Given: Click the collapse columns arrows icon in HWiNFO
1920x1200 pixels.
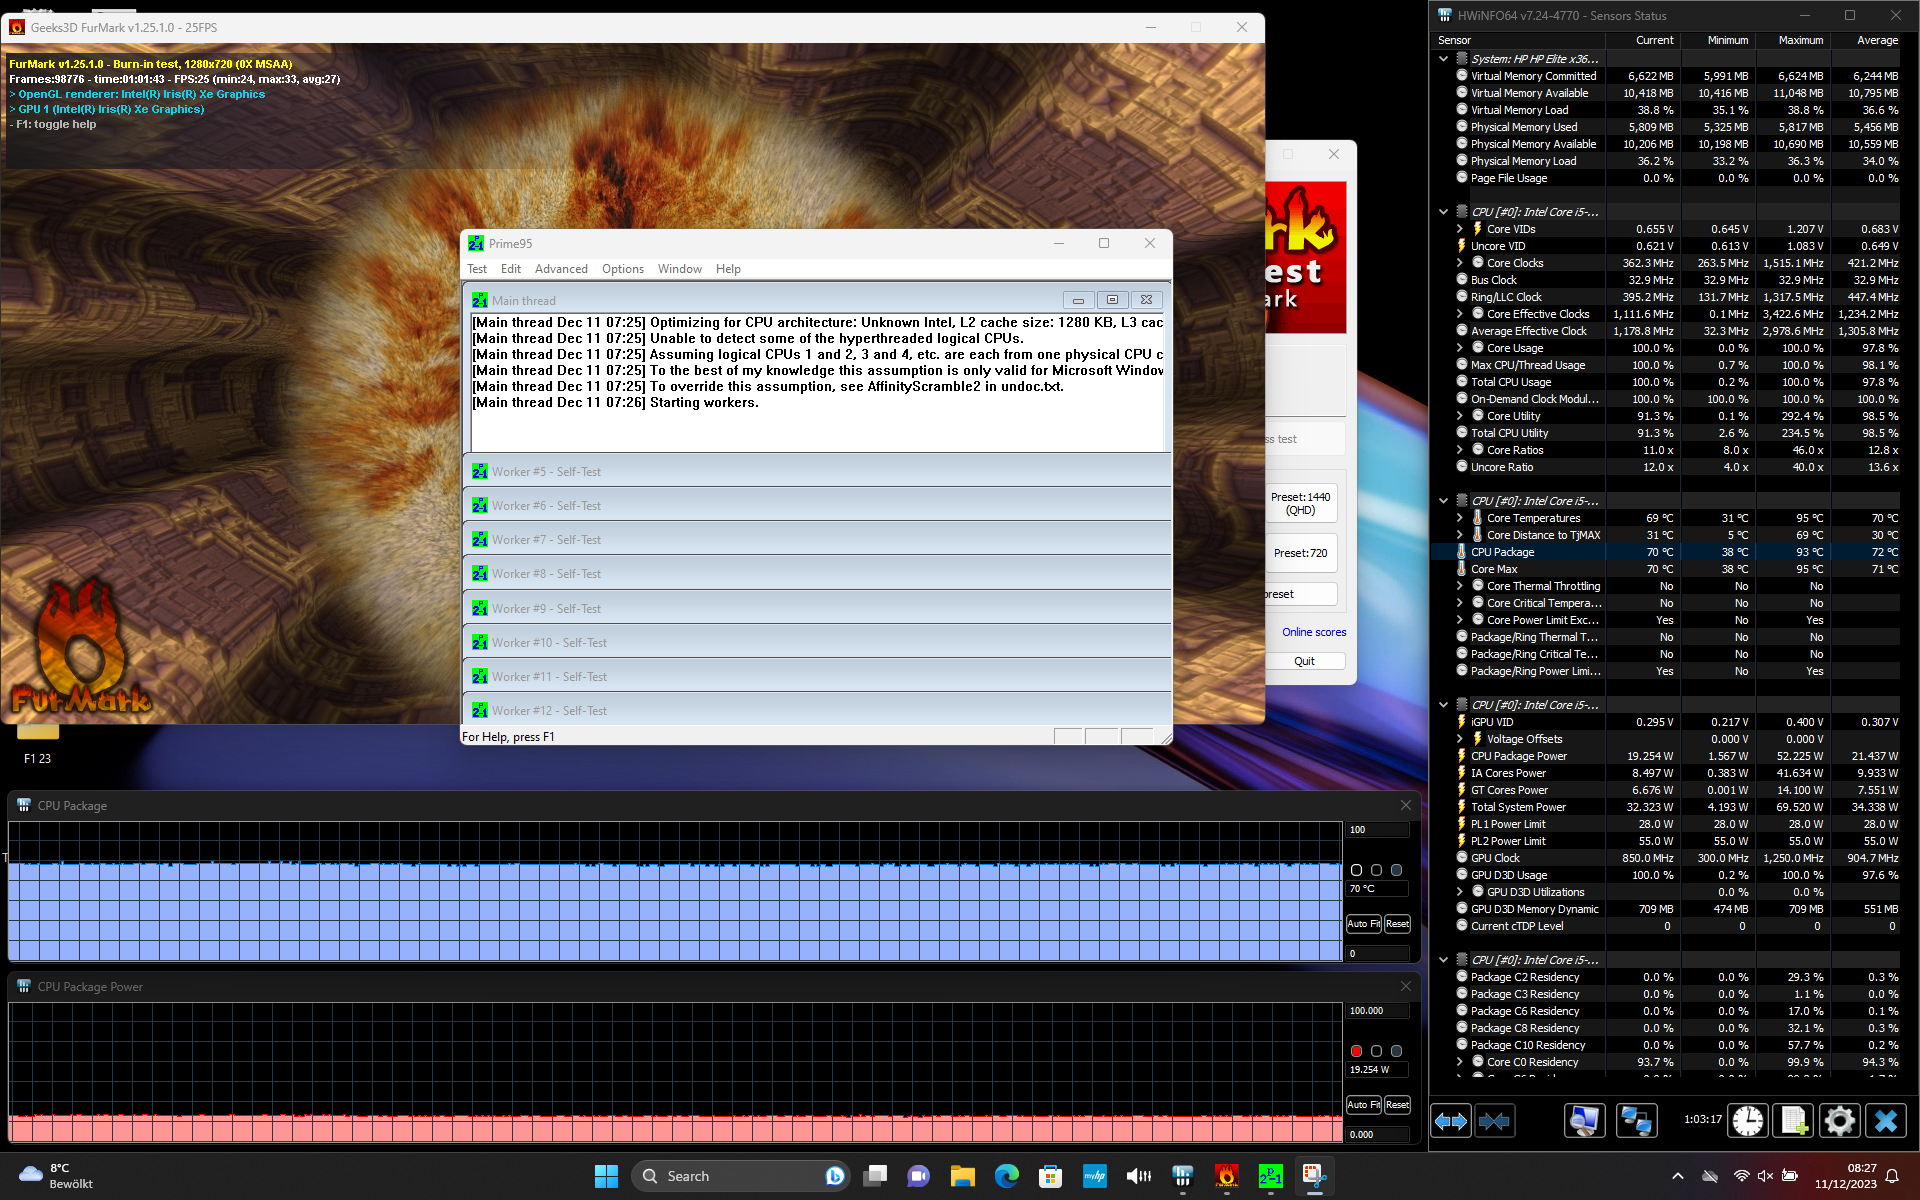Looking at the screenshot, I should pyautogui.click(x=1494, y=1121).
